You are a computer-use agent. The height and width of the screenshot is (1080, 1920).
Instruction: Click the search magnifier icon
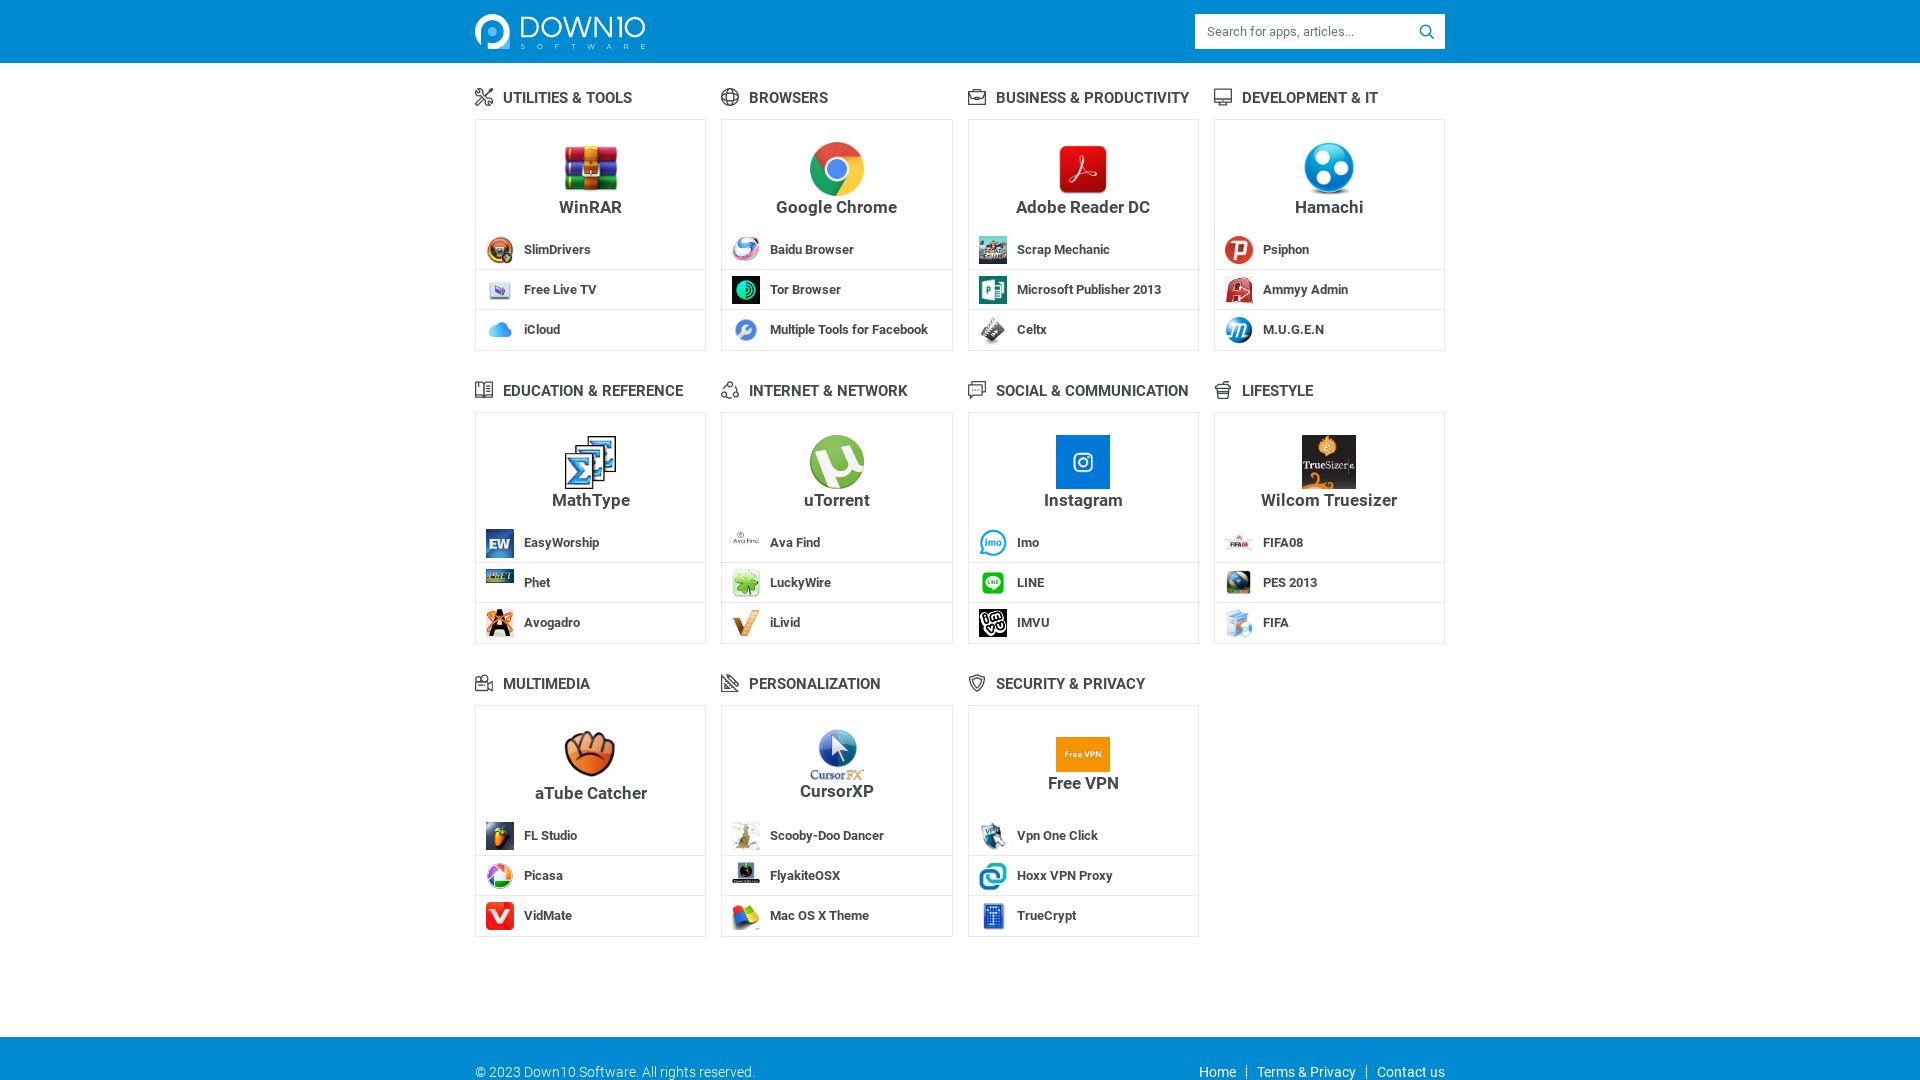pos(1427,32)
